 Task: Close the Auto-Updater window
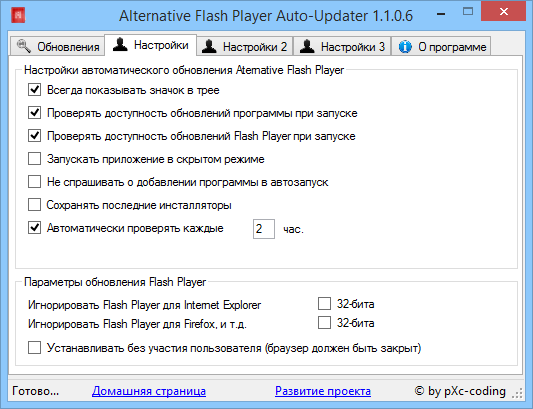[x=504, y=12]
